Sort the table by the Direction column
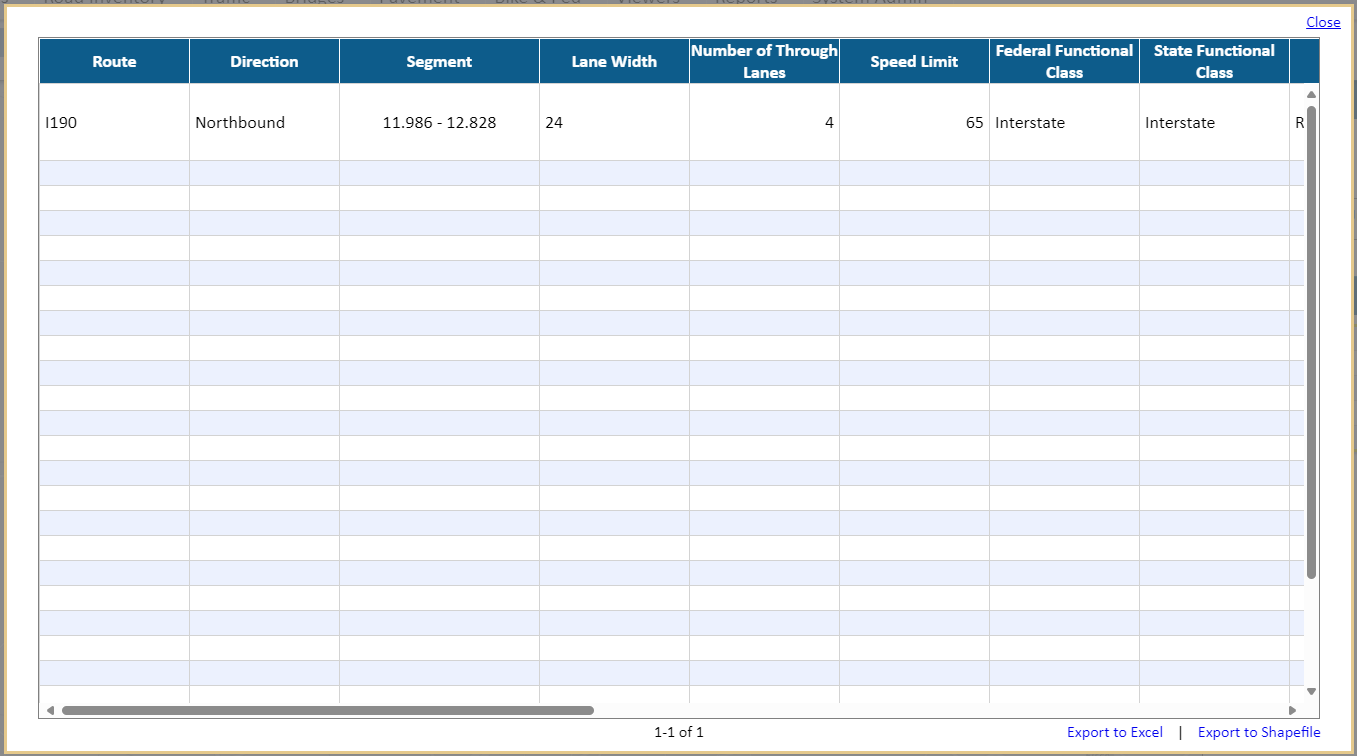Viewport: 1357px width, 756px height. coord(264,61)
